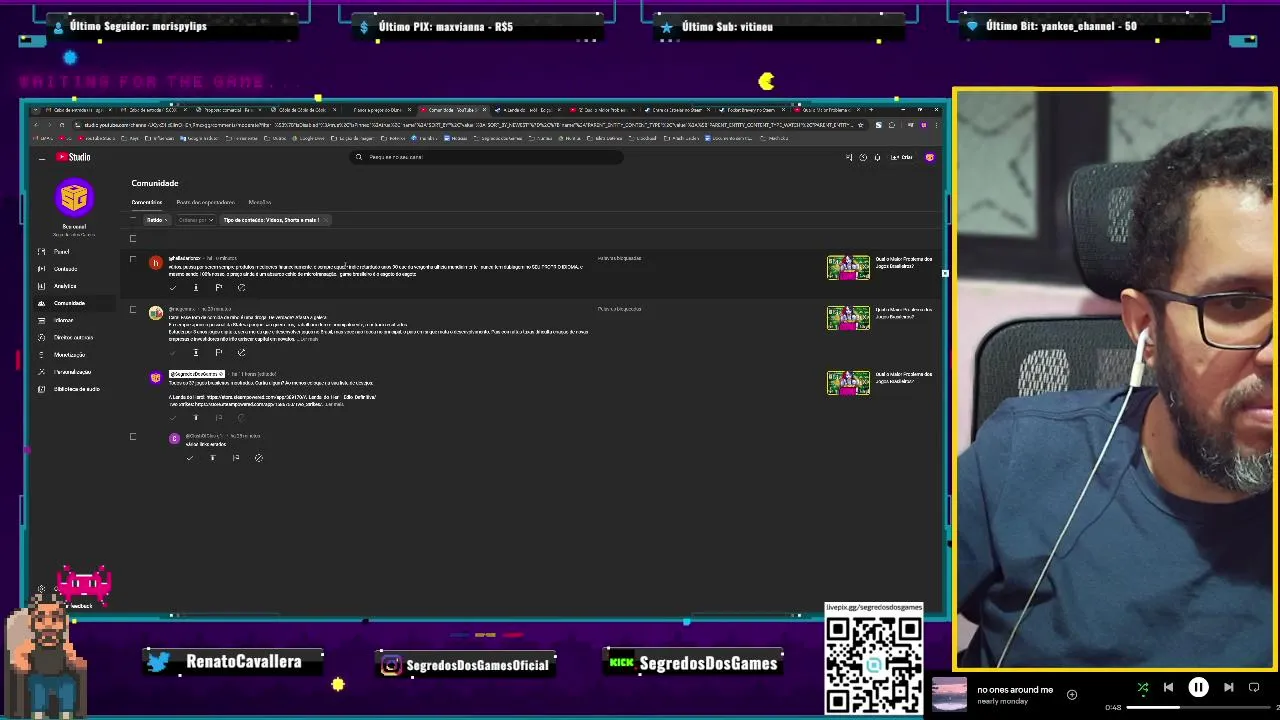Remove the Tipo de conteúdo filter chip
This screenshot has height=720, width=1280.
coord(326,220)
